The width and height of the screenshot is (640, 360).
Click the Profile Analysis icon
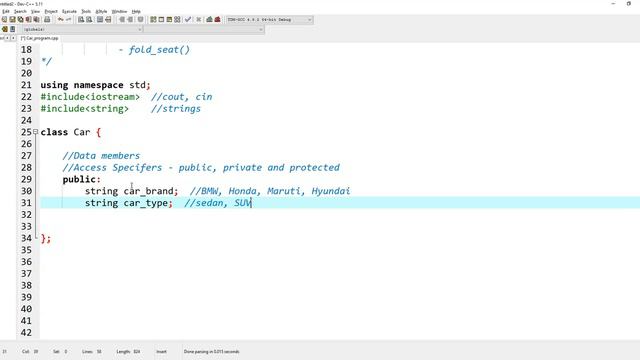[209, 20]
